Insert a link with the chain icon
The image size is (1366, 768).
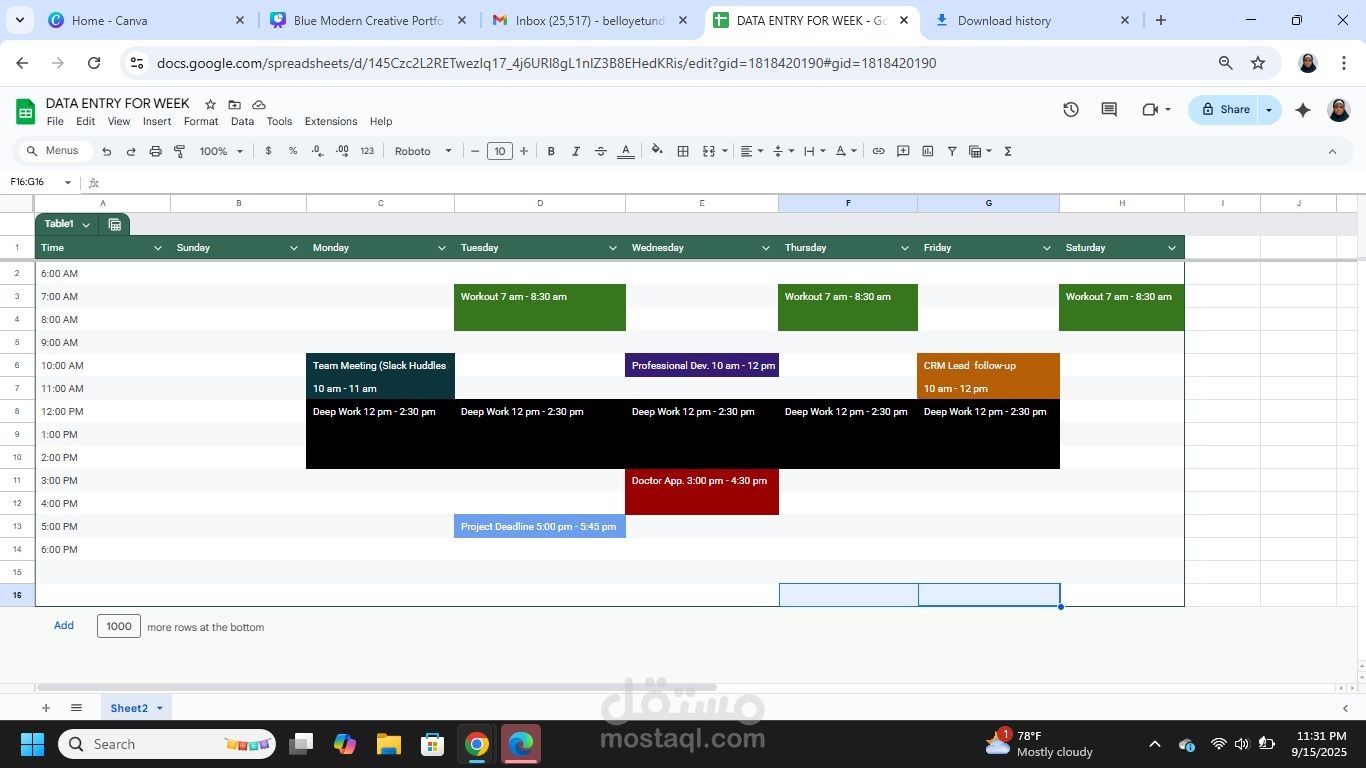[878, 151]
